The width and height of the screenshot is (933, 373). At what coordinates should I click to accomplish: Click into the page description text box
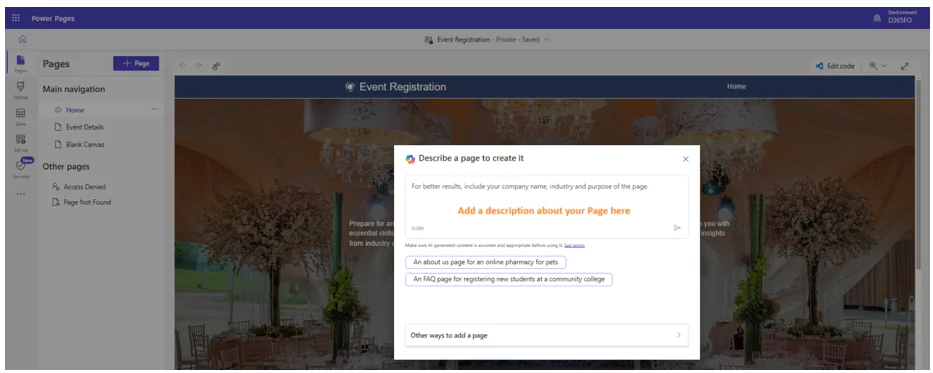click(x=546, y=206)
